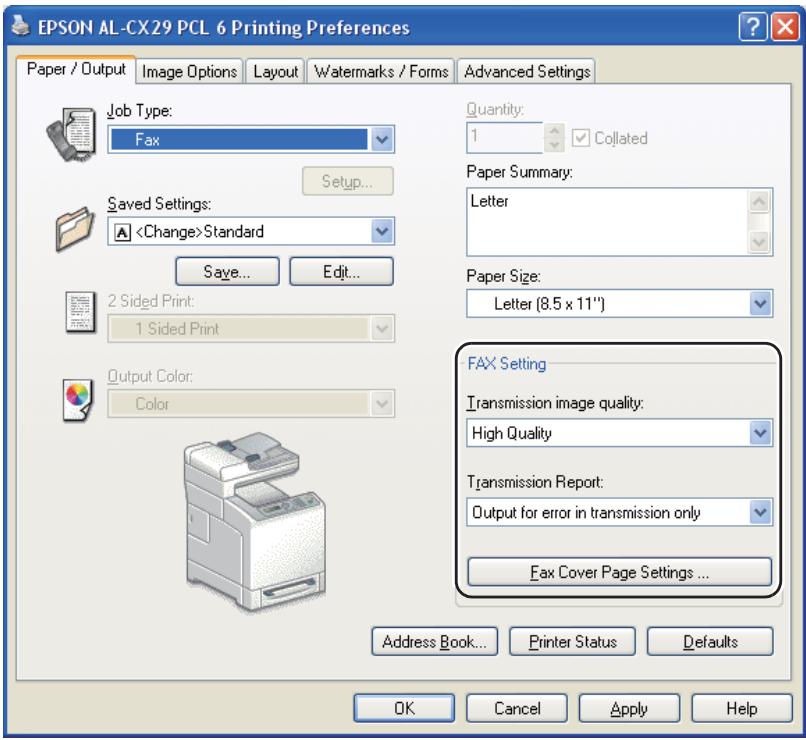The image size is (806, 740).
Task: Click the Apply button
Action: click(x=629, y=708)
